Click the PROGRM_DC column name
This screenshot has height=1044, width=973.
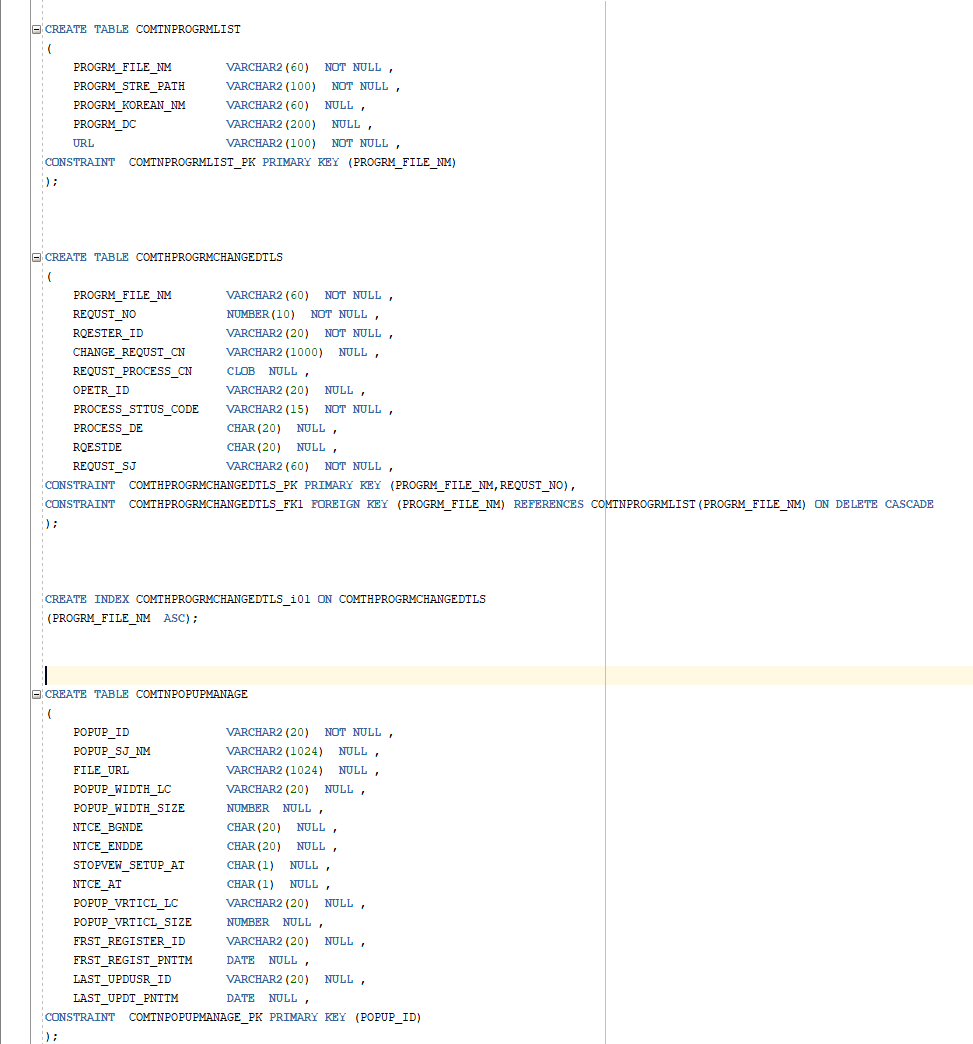pos(105,124)
